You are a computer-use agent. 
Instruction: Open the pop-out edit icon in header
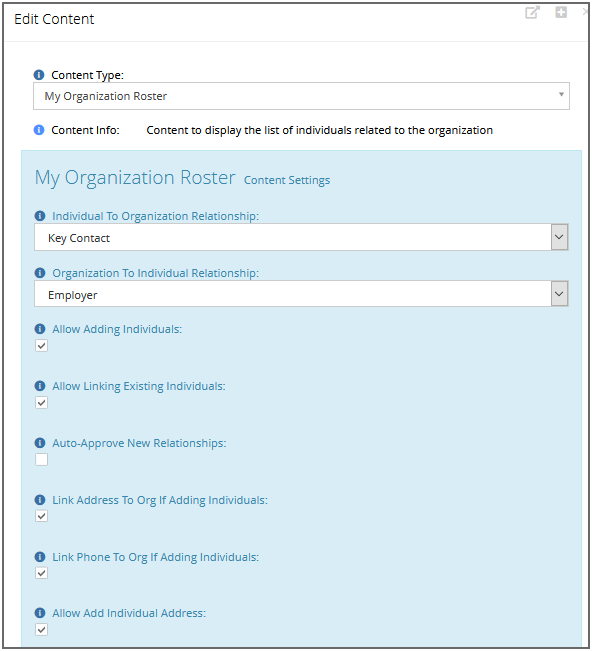[x=532, y=12]
